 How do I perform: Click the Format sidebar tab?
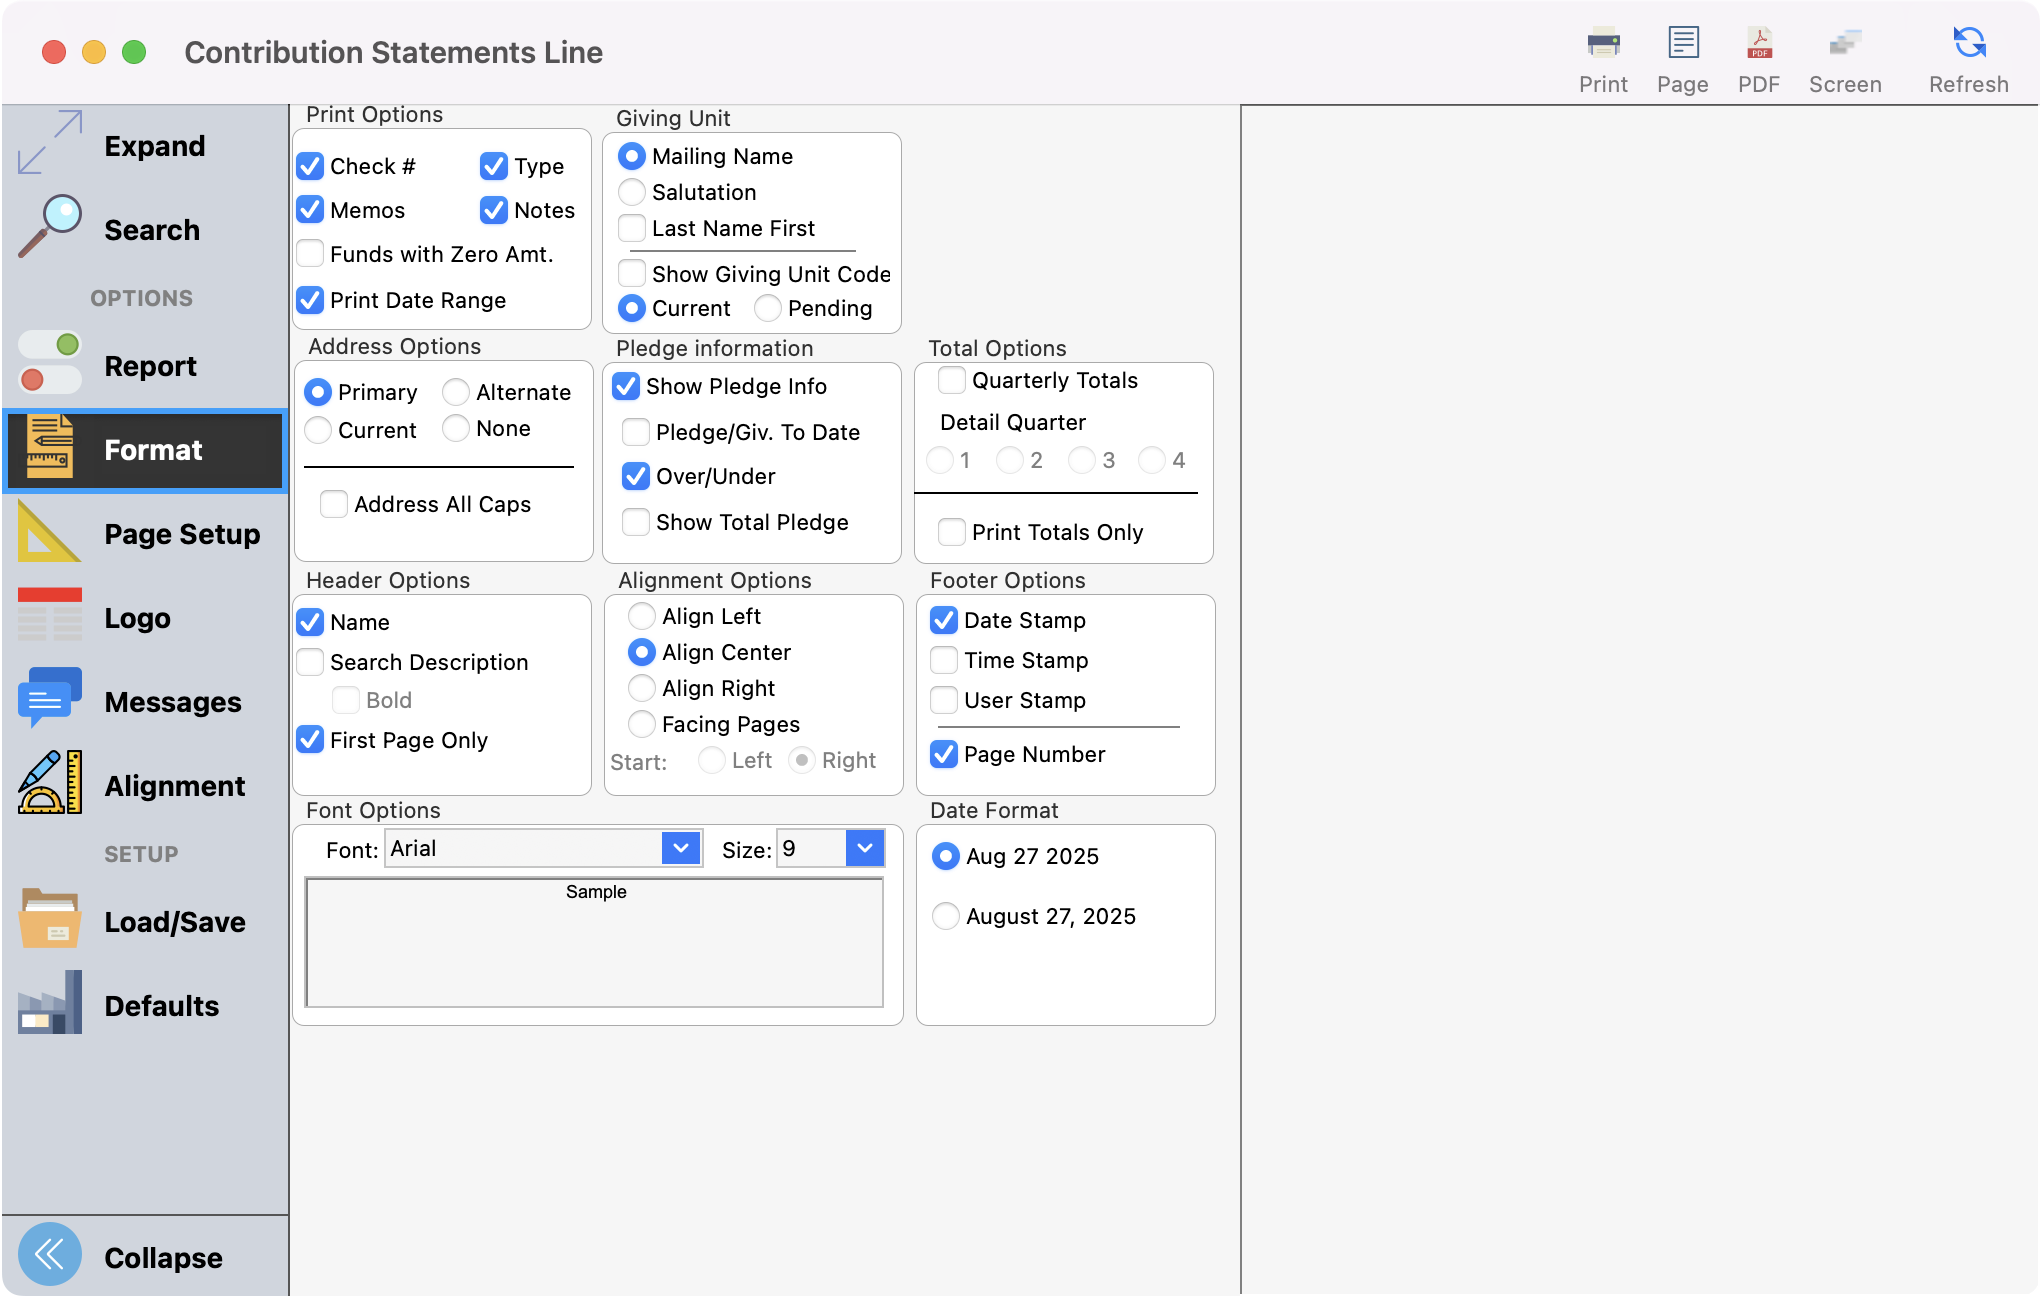[x=146, y=450]
